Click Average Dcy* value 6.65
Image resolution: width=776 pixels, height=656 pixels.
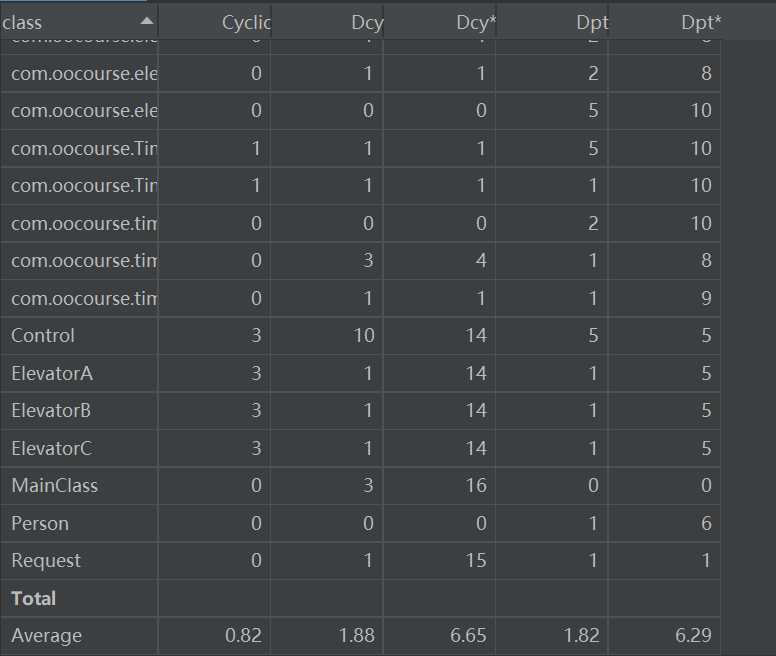click(x=468, y=635)
